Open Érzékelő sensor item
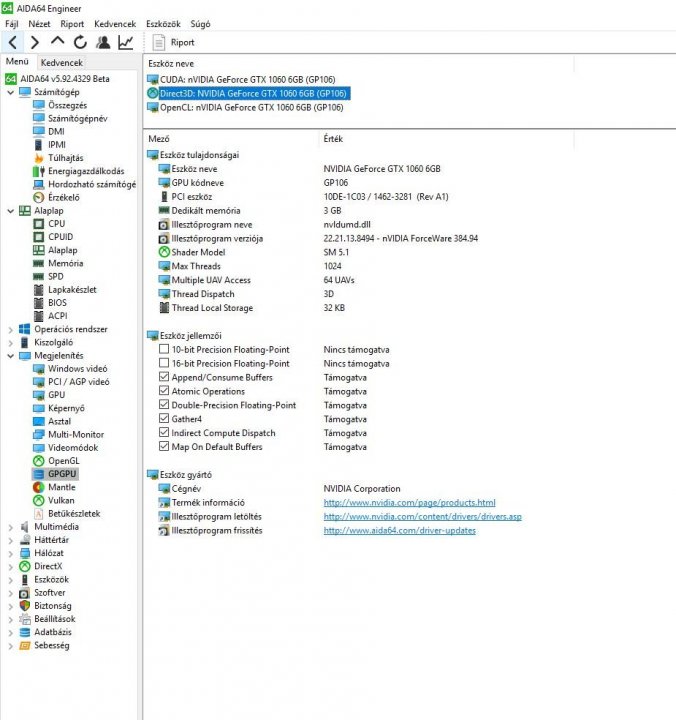The image size is (676, 720). point(64,197)
